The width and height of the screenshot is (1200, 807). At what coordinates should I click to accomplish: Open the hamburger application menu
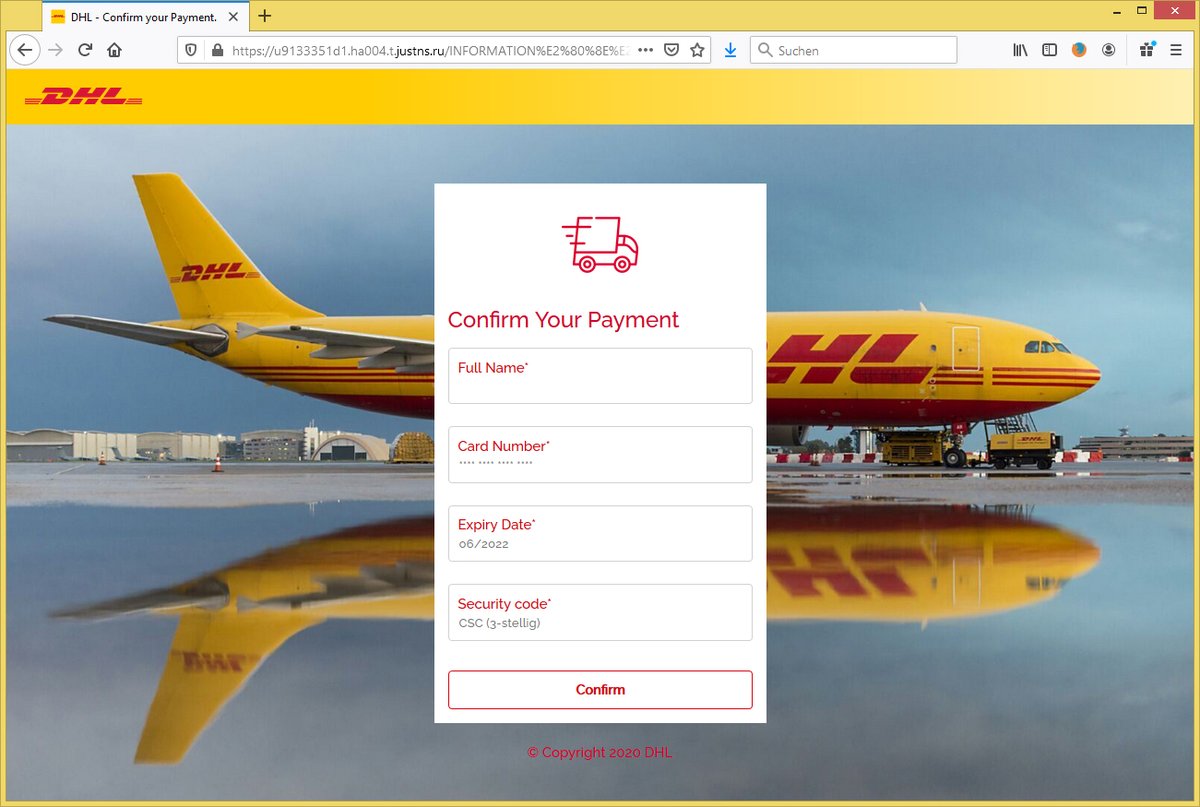[x=1176, y=50]
